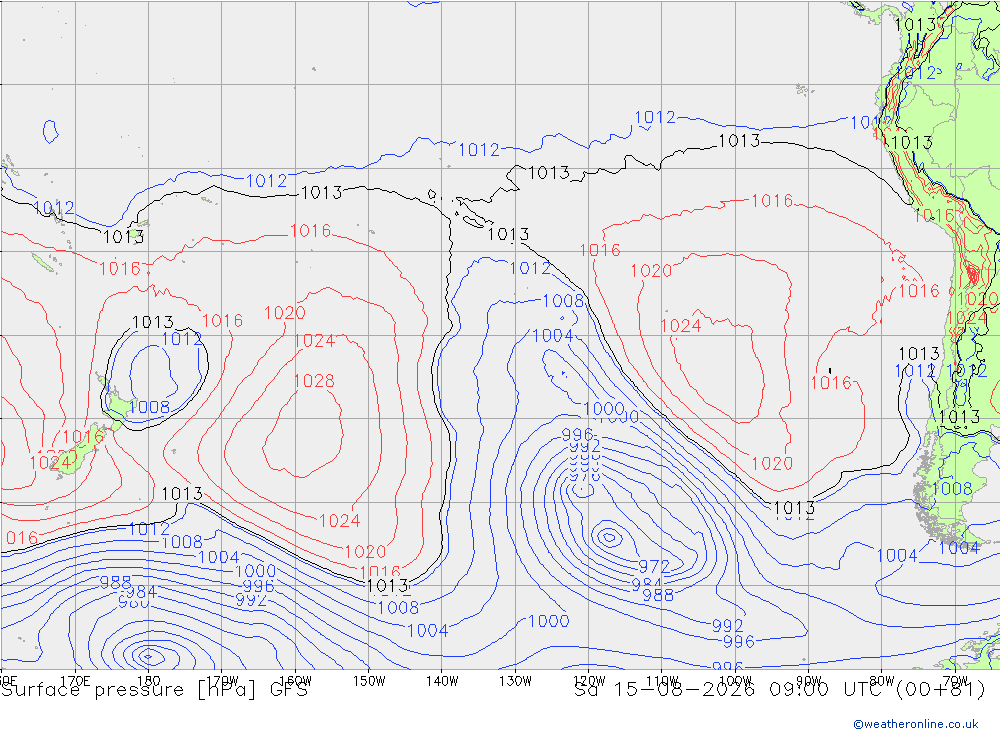Click the blue 972 low-pressure label
The width and height of the screenshot is (1000, 733).
[654, 566]
